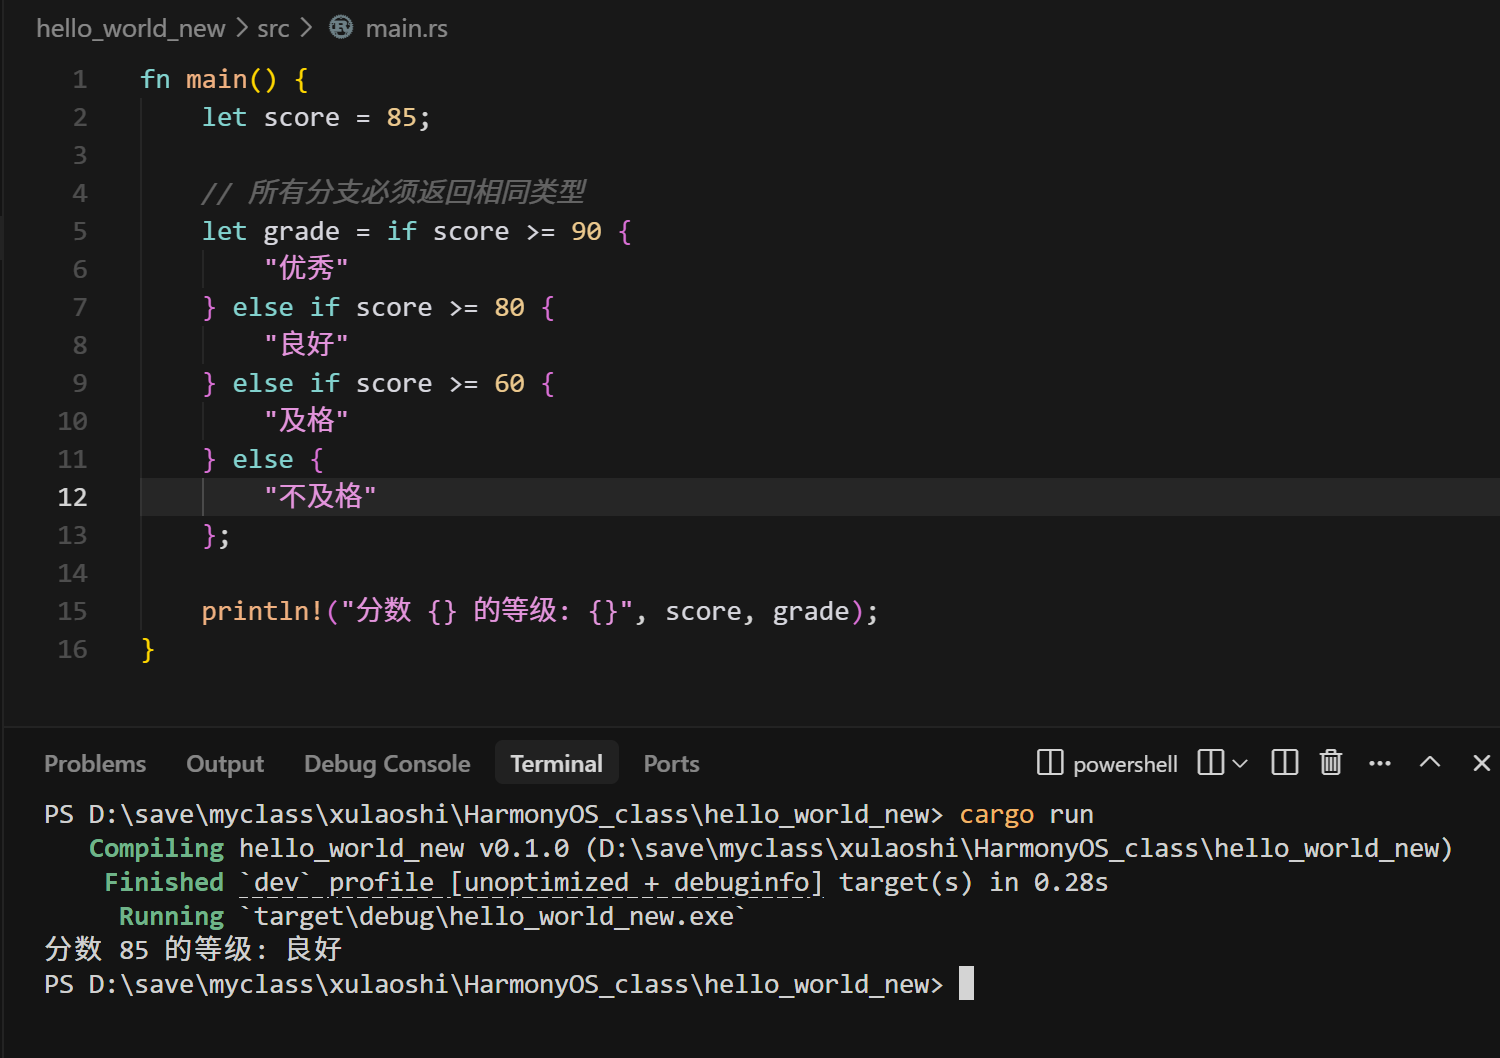Click the powershell terminal label

pyautogui.click(x=1125, y=764)
